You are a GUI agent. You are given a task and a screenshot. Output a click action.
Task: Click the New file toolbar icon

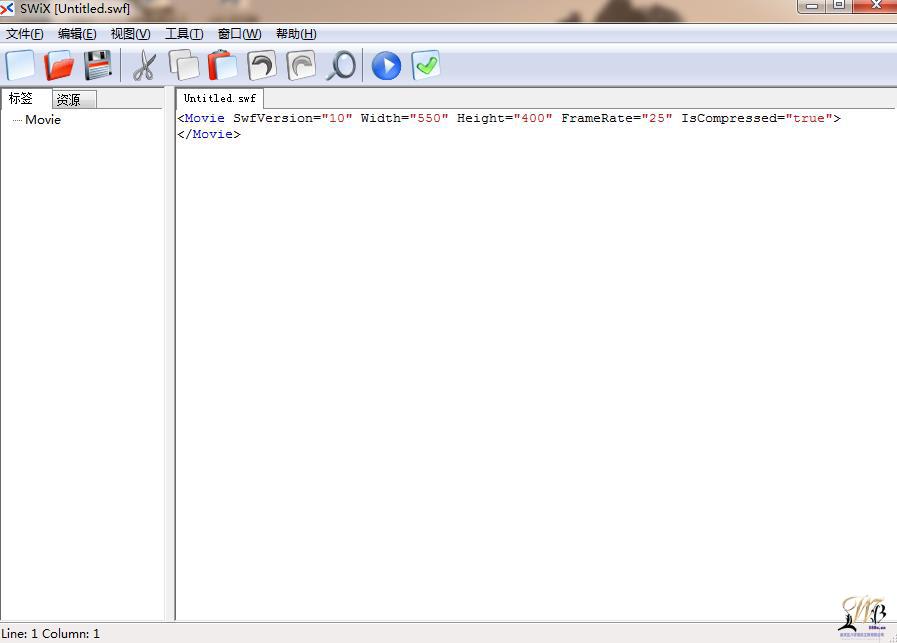(x=20, y=66)
